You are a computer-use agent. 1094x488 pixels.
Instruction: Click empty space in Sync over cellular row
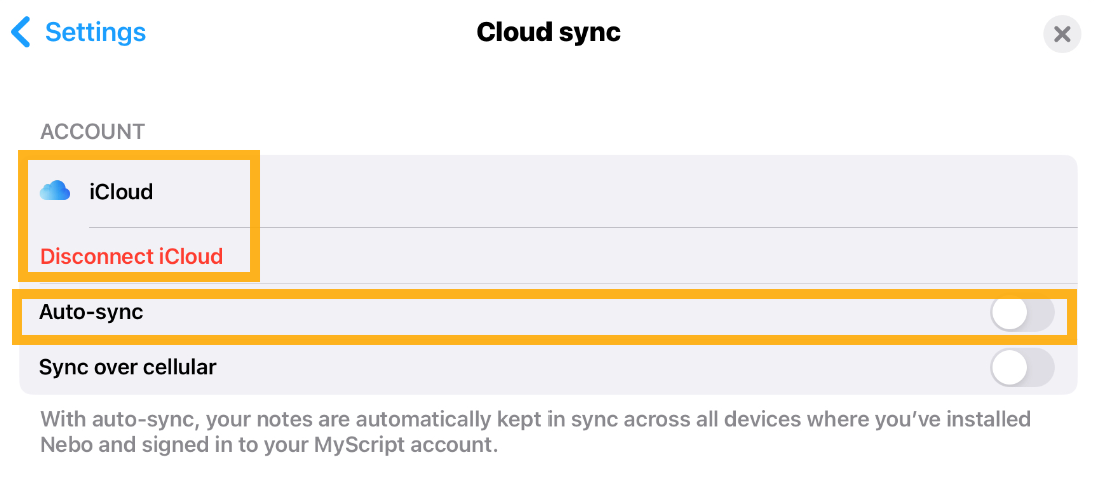coord(600,368)
